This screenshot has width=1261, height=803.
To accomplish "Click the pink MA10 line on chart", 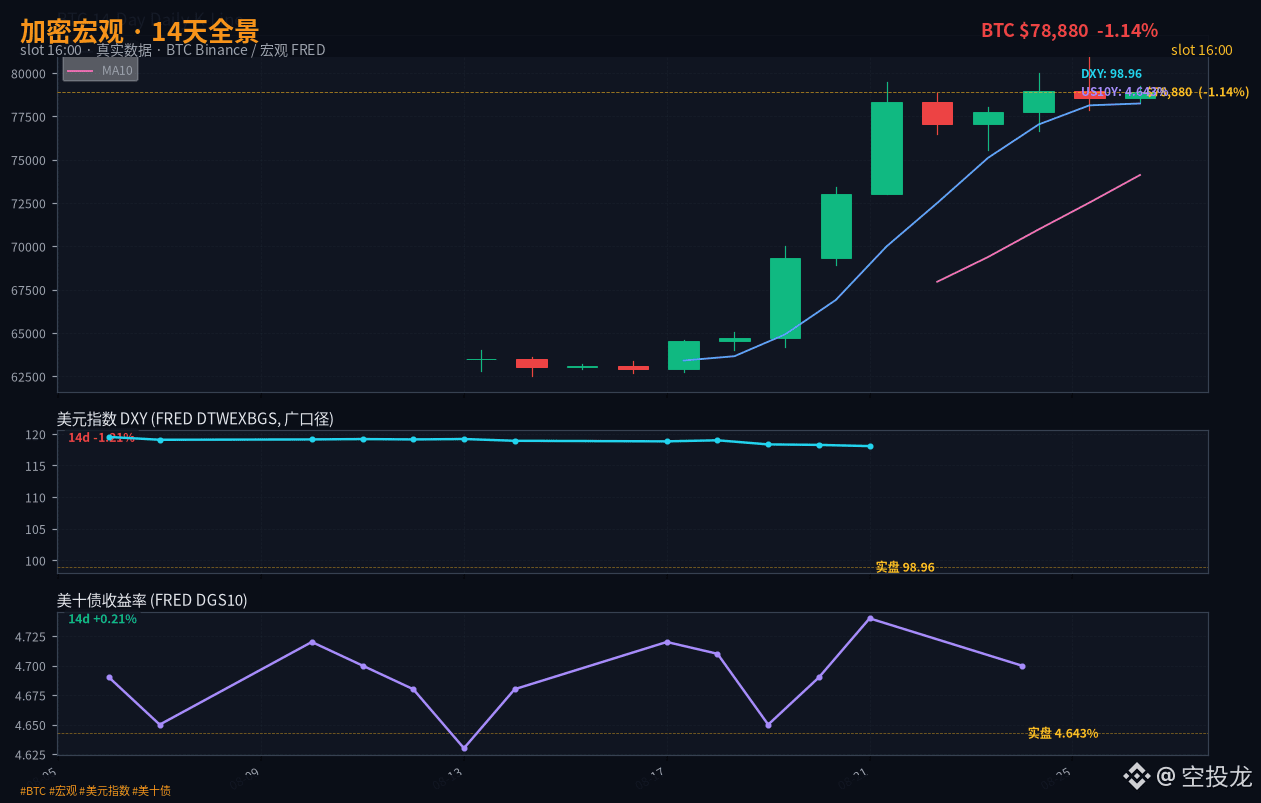I will [1038, 229].
